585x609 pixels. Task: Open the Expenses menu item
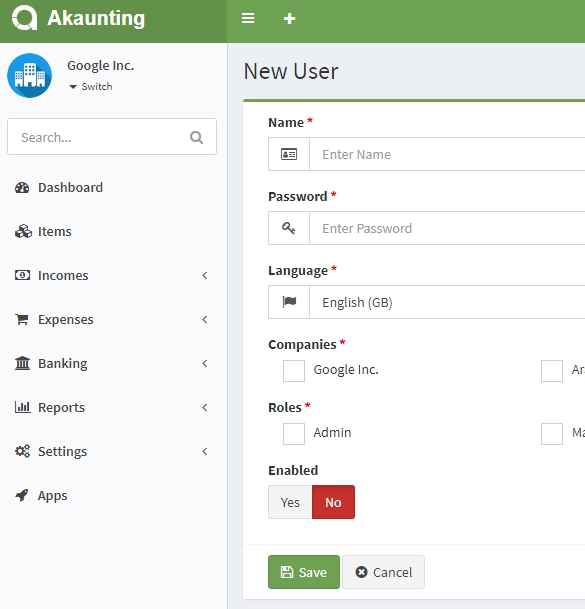tap(113, 319)
